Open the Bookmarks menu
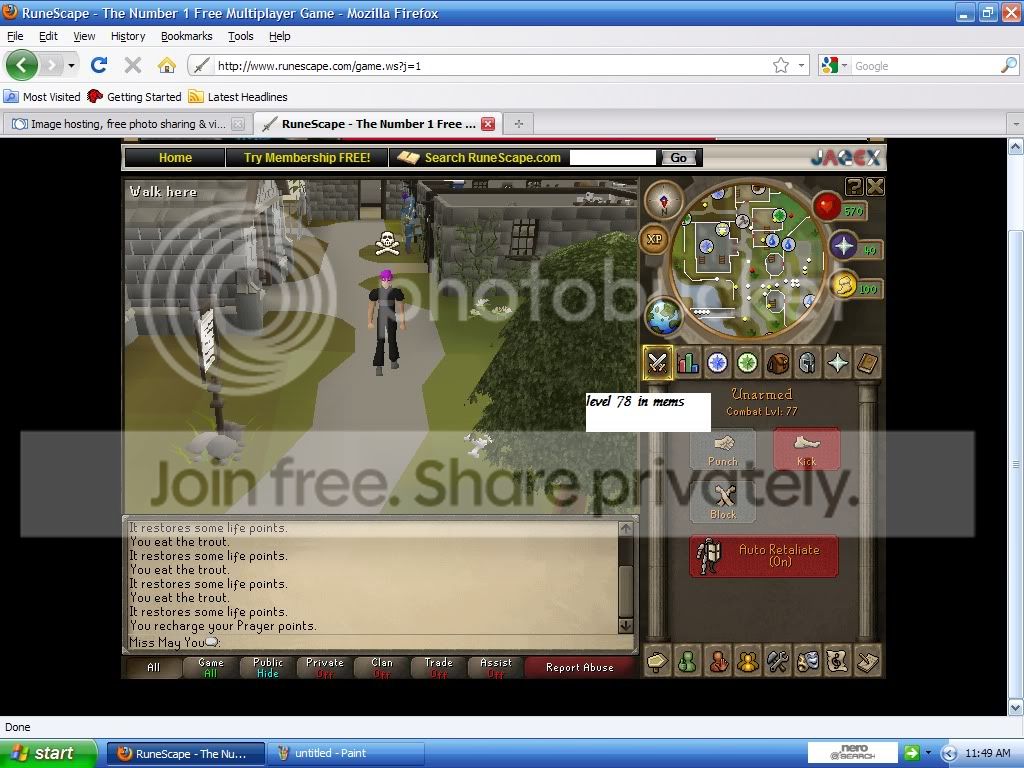The image size is (1024, 768). tap(186, 35)
